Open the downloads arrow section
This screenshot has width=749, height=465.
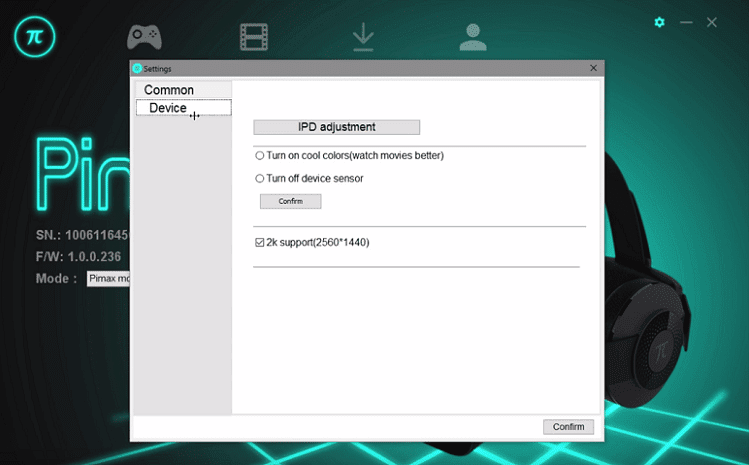point(363,37)
